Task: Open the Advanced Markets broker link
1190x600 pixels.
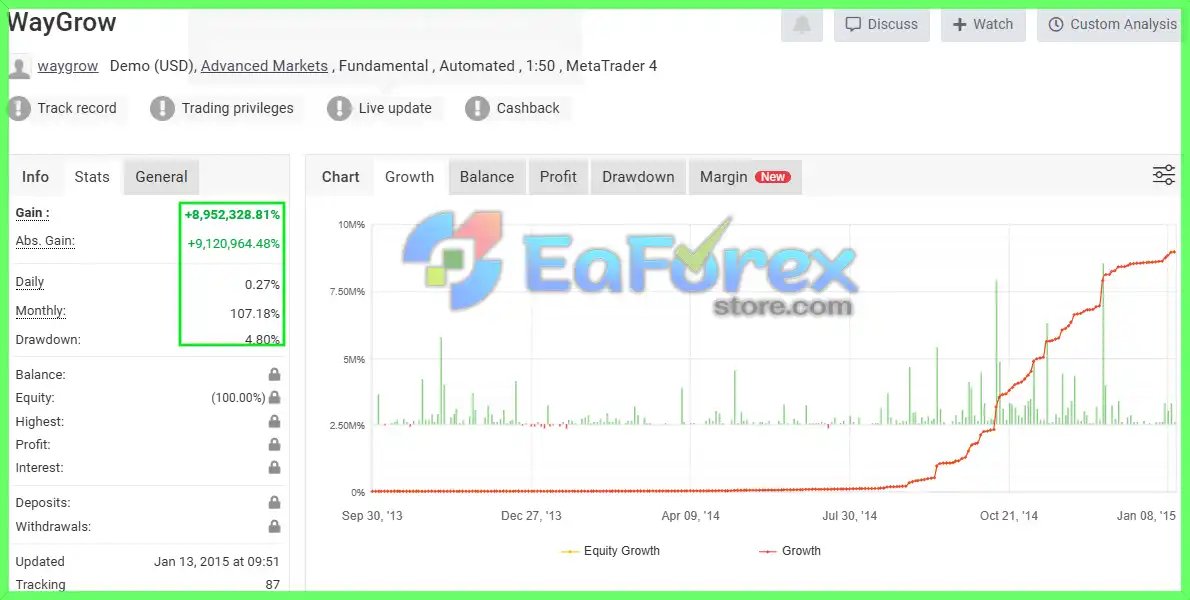Action: click(x=264, y=66)
